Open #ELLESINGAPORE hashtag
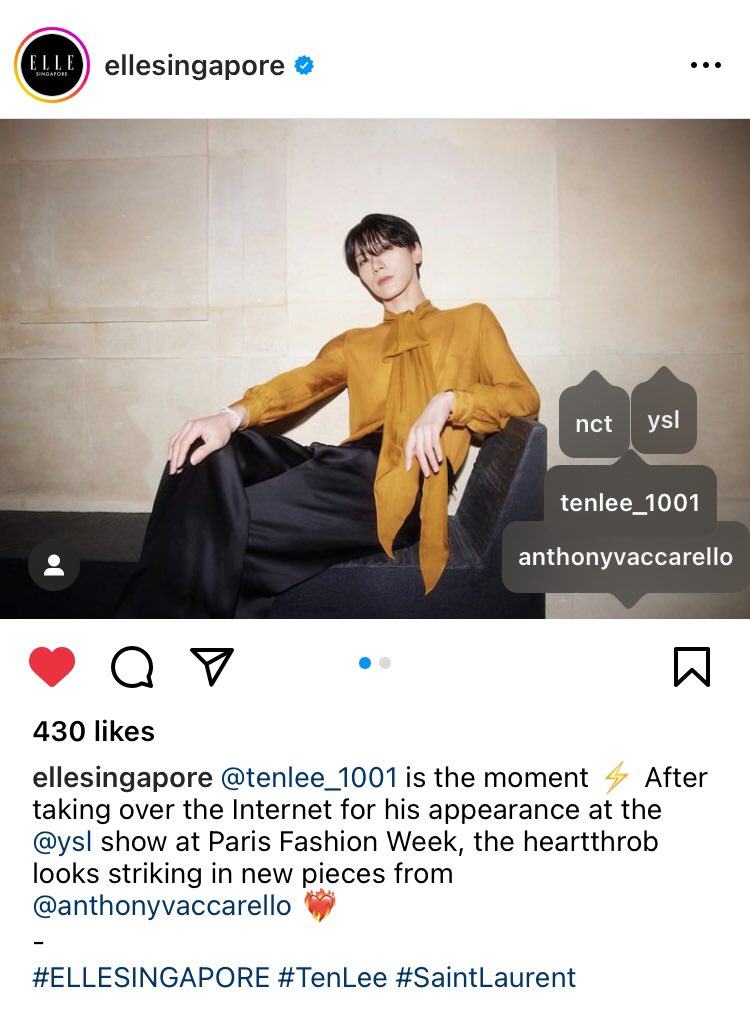Screen dimensions: 750x1010 pos(151,977)
